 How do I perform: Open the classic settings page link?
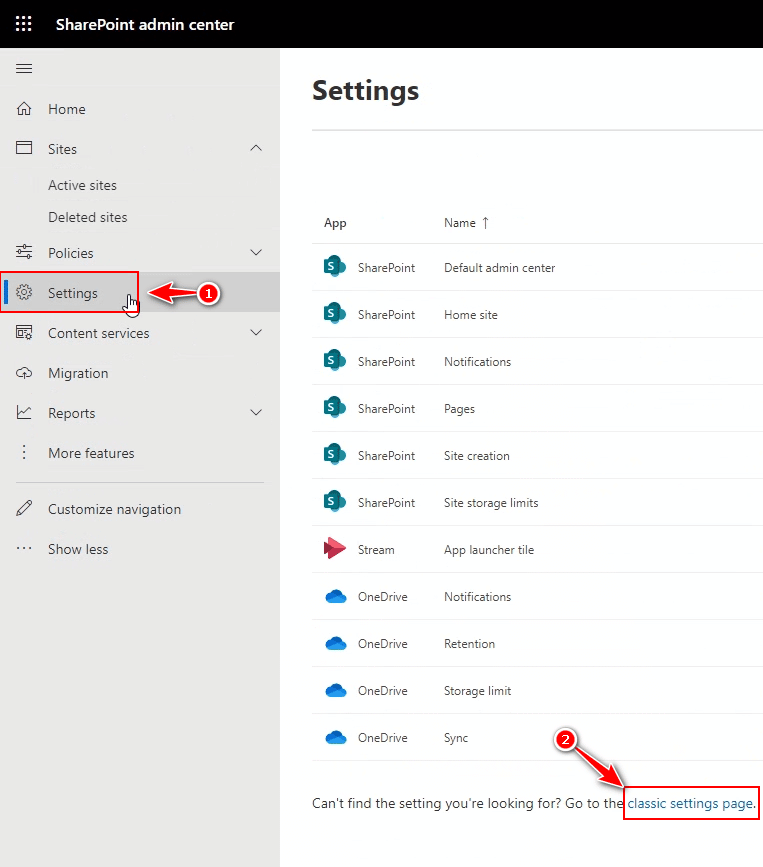pyautogui.click(x=690, y=803)
